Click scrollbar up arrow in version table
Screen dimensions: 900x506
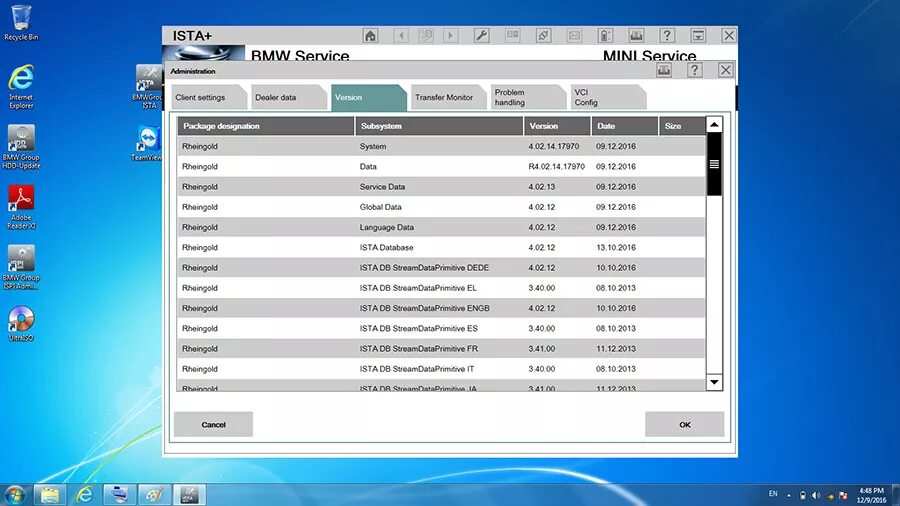(x=714, y=124)
